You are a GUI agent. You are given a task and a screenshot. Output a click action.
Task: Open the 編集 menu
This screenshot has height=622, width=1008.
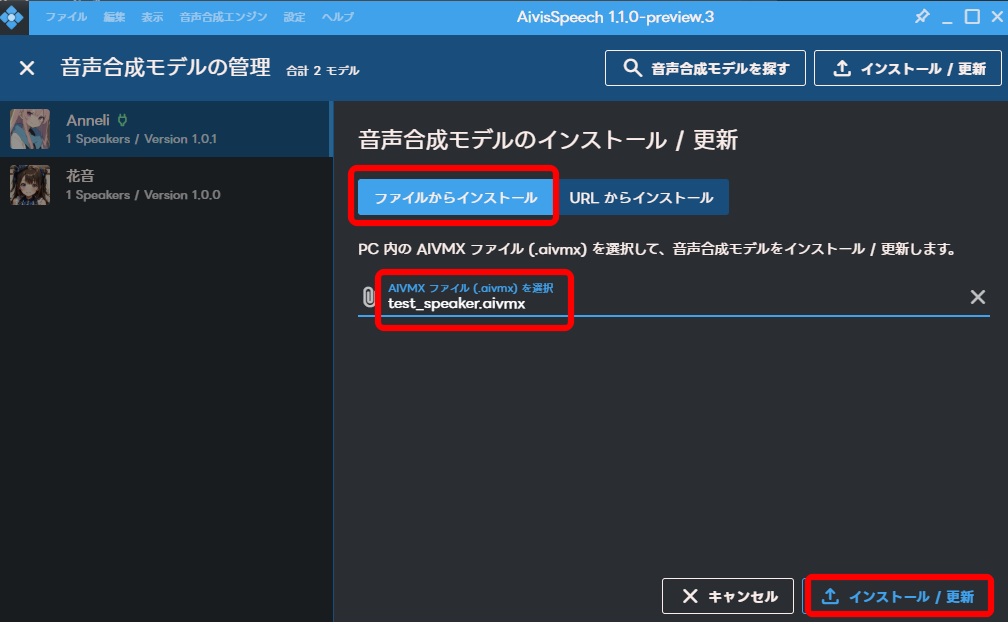114,17
